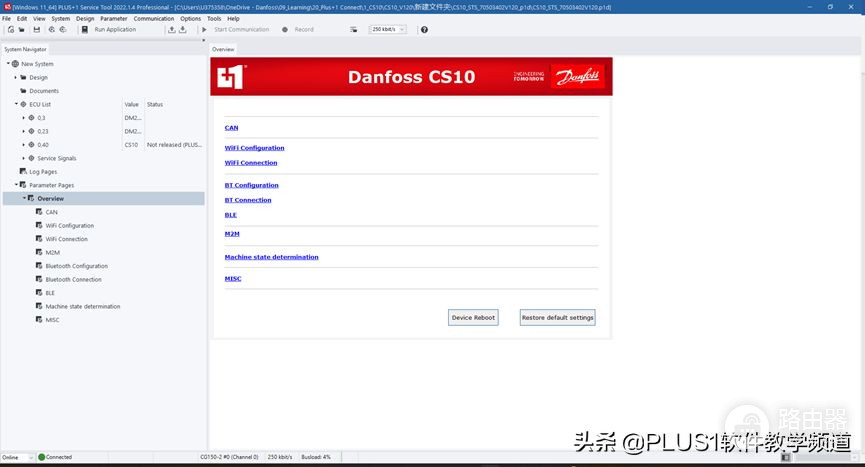Select BLE page in navigator tree

pyautogui.click(x=50, y=293)
